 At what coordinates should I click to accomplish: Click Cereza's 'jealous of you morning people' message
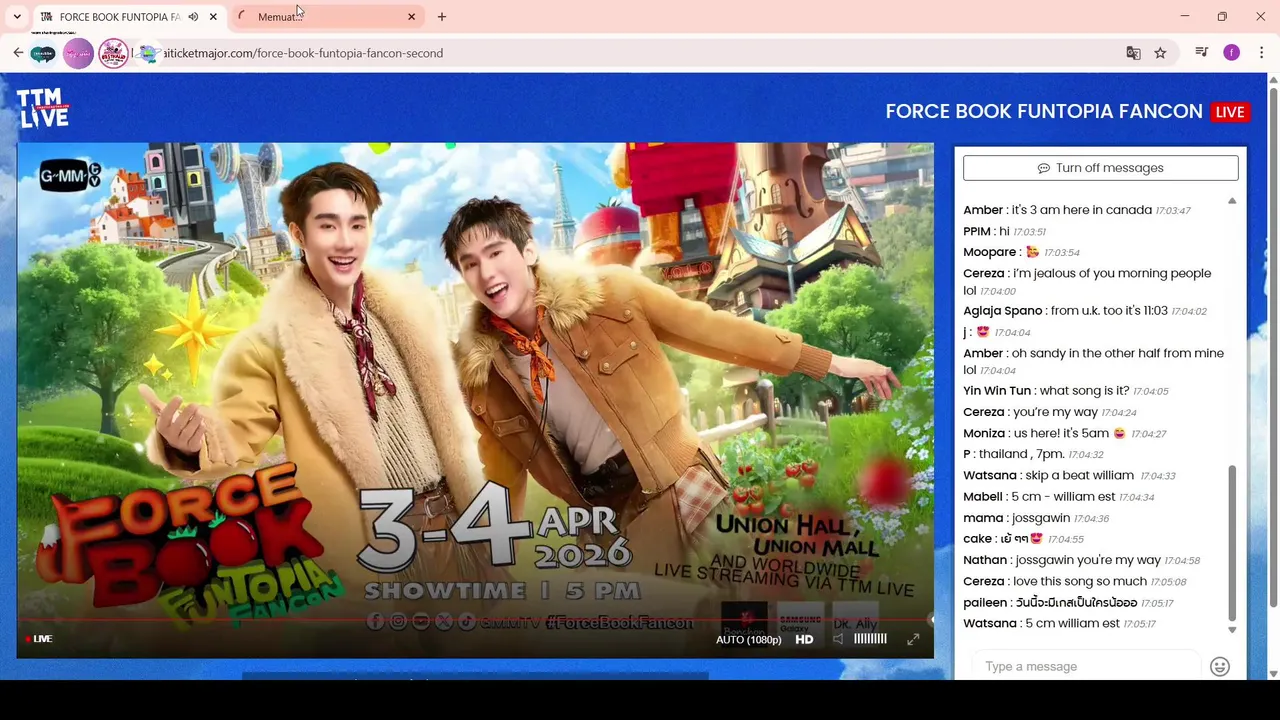1088,282
